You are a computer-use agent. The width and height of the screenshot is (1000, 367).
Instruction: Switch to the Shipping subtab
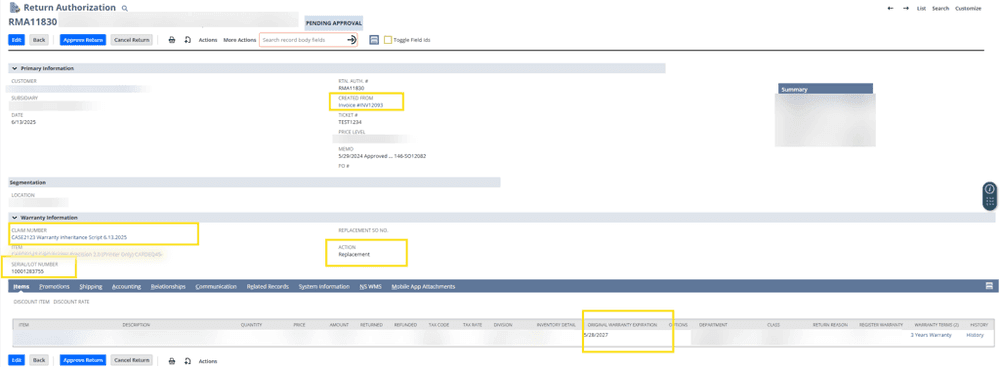[91, 287]
